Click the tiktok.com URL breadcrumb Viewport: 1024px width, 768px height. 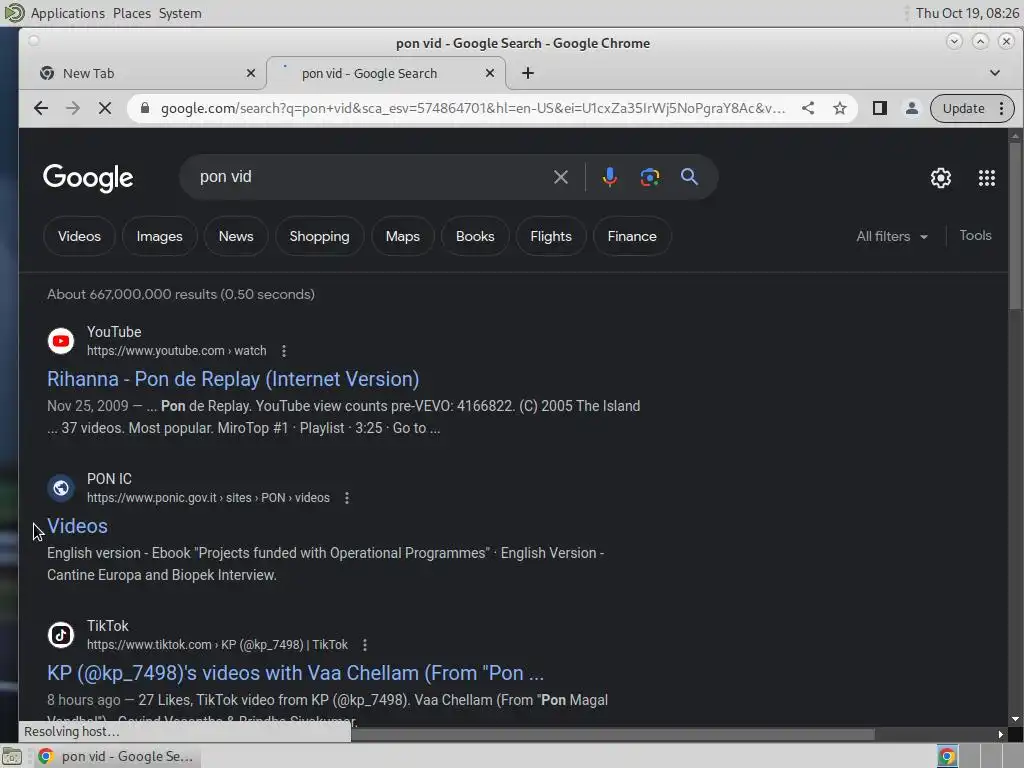click(217, 645)
